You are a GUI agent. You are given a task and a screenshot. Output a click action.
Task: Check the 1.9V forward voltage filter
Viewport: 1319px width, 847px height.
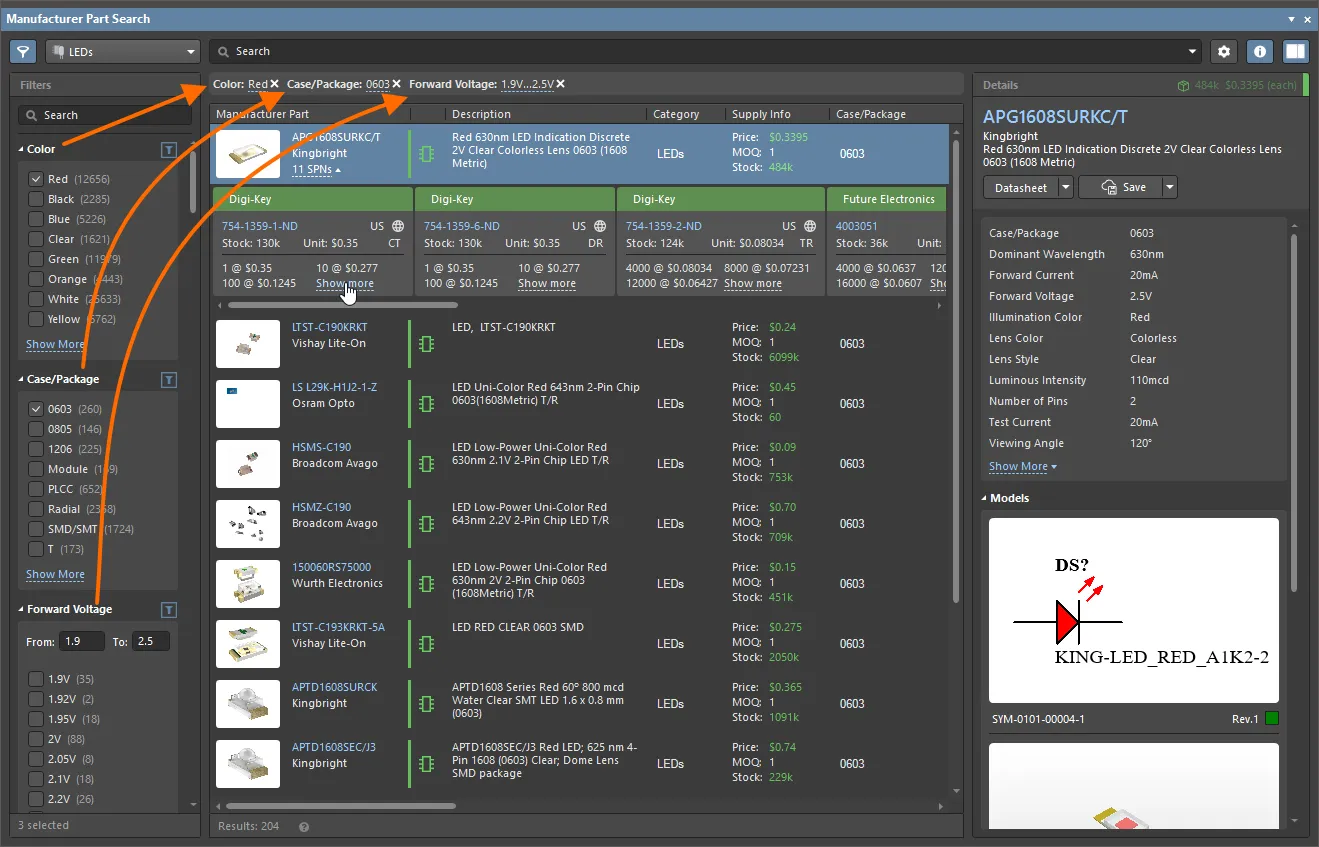[36, 679]
